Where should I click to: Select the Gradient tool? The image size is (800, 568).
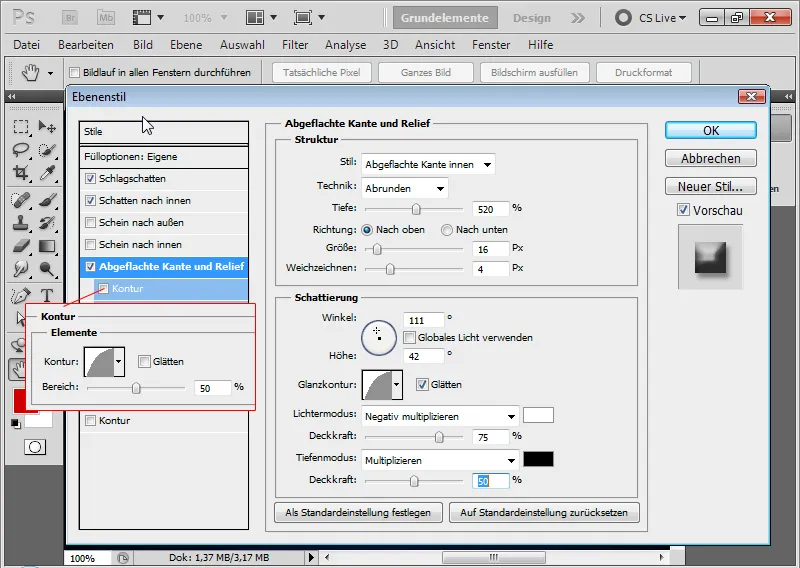point(47,246)
